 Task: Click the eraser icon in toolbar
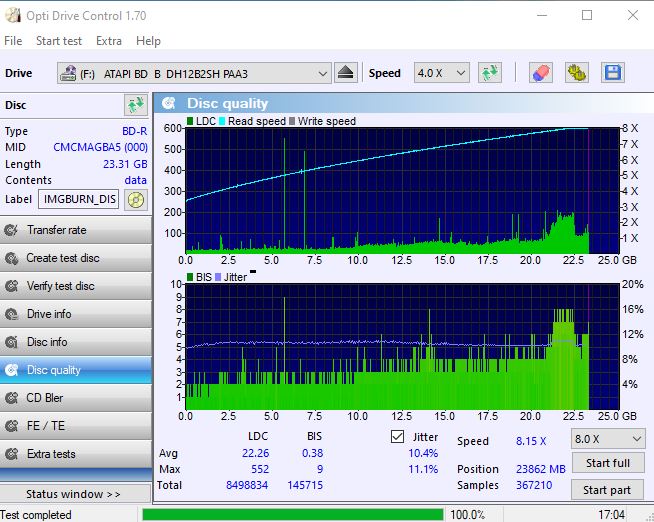point(540,73)
